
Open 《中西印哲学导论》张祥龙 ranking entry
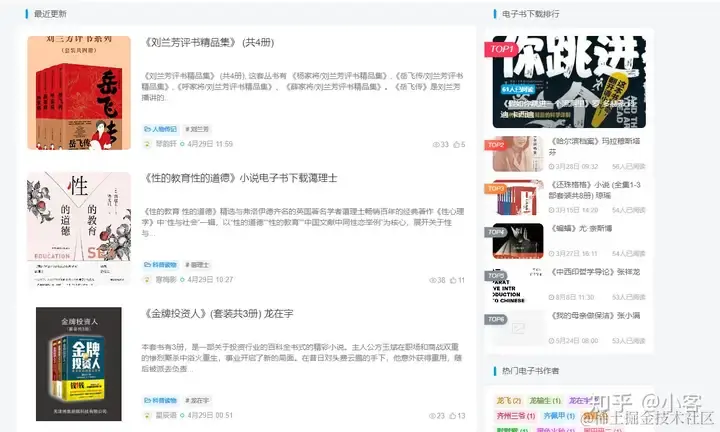click(x=596, y=272)
